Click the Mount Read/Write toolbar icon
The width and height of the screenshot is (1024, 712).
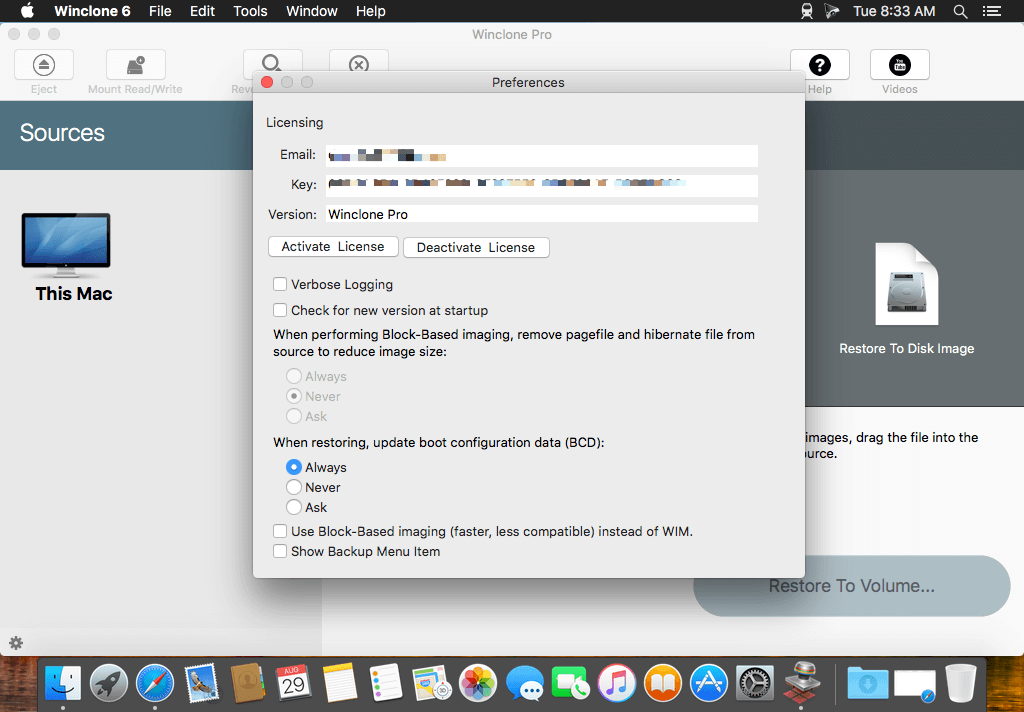coord(136,65)
